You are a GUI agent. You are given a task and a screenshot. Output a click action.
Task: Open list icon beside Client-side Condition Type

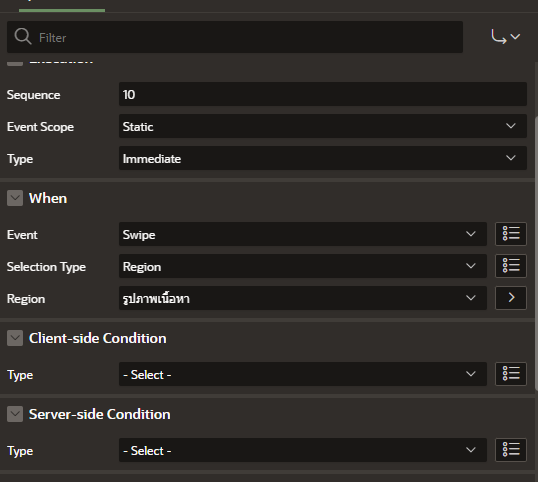511,374
